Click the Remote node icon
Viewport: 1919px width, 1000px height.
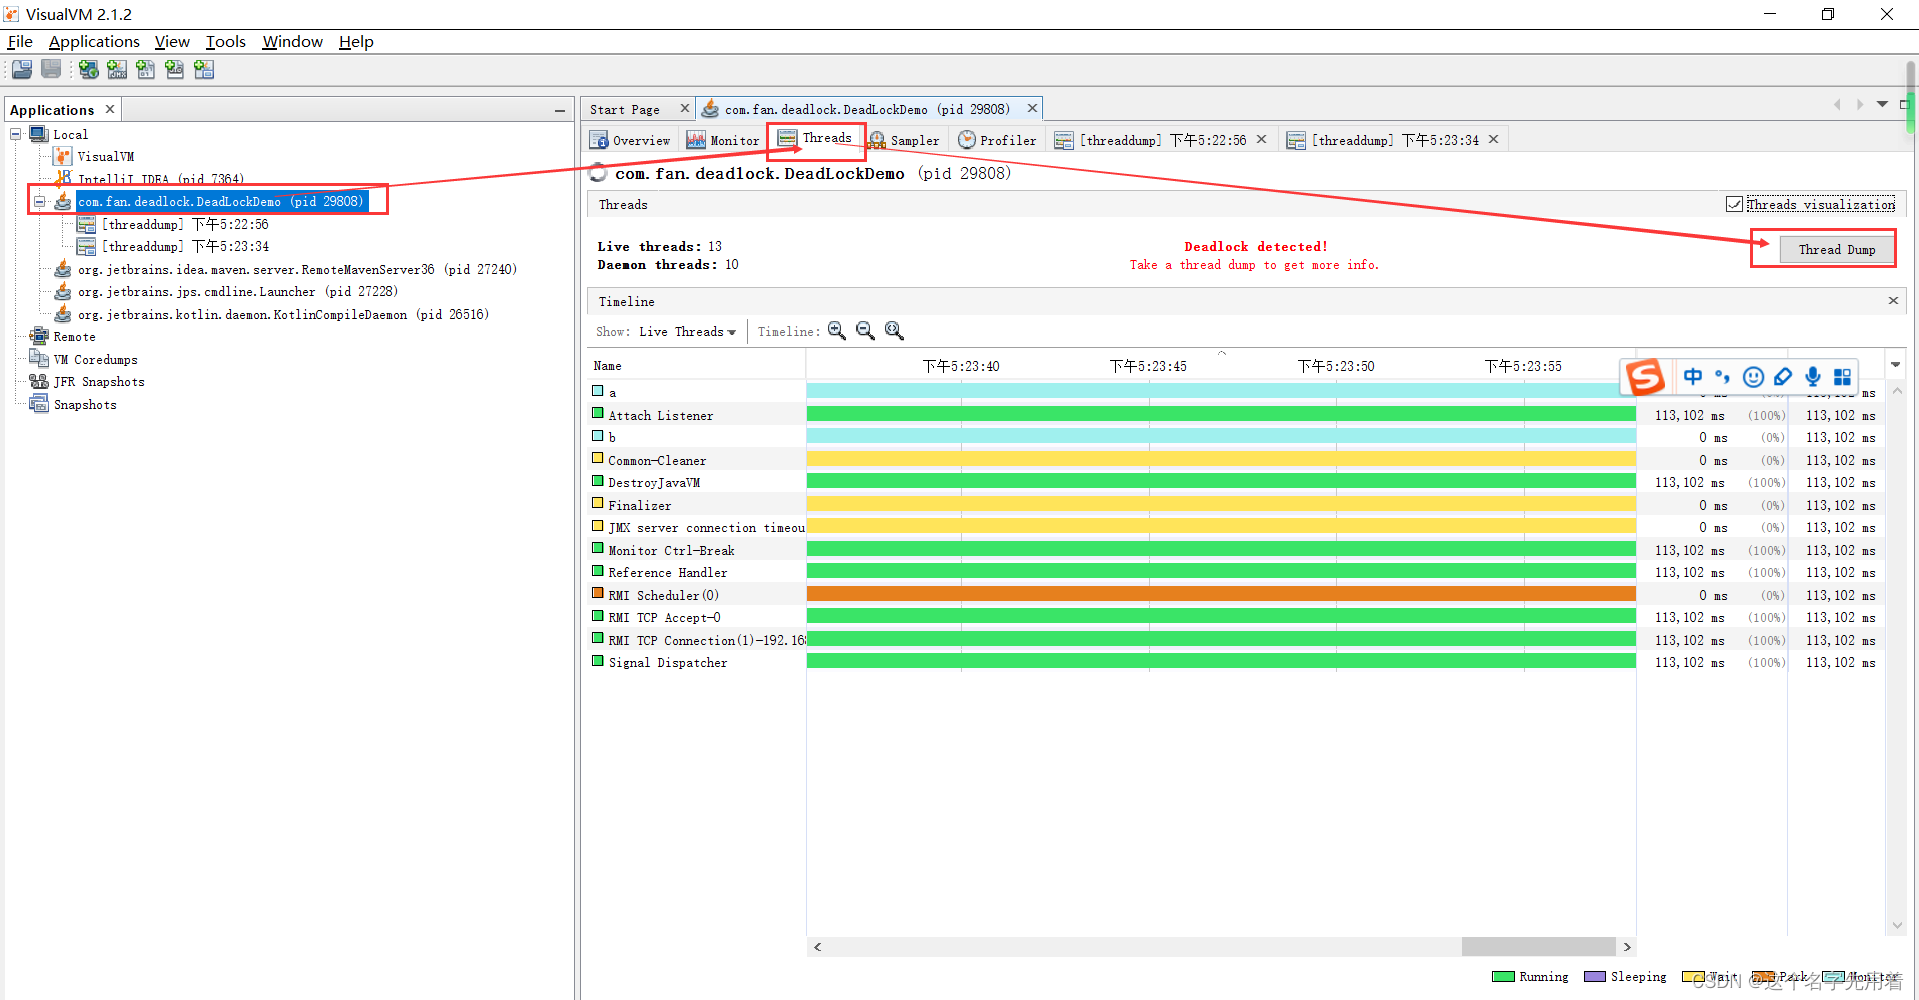39,336
